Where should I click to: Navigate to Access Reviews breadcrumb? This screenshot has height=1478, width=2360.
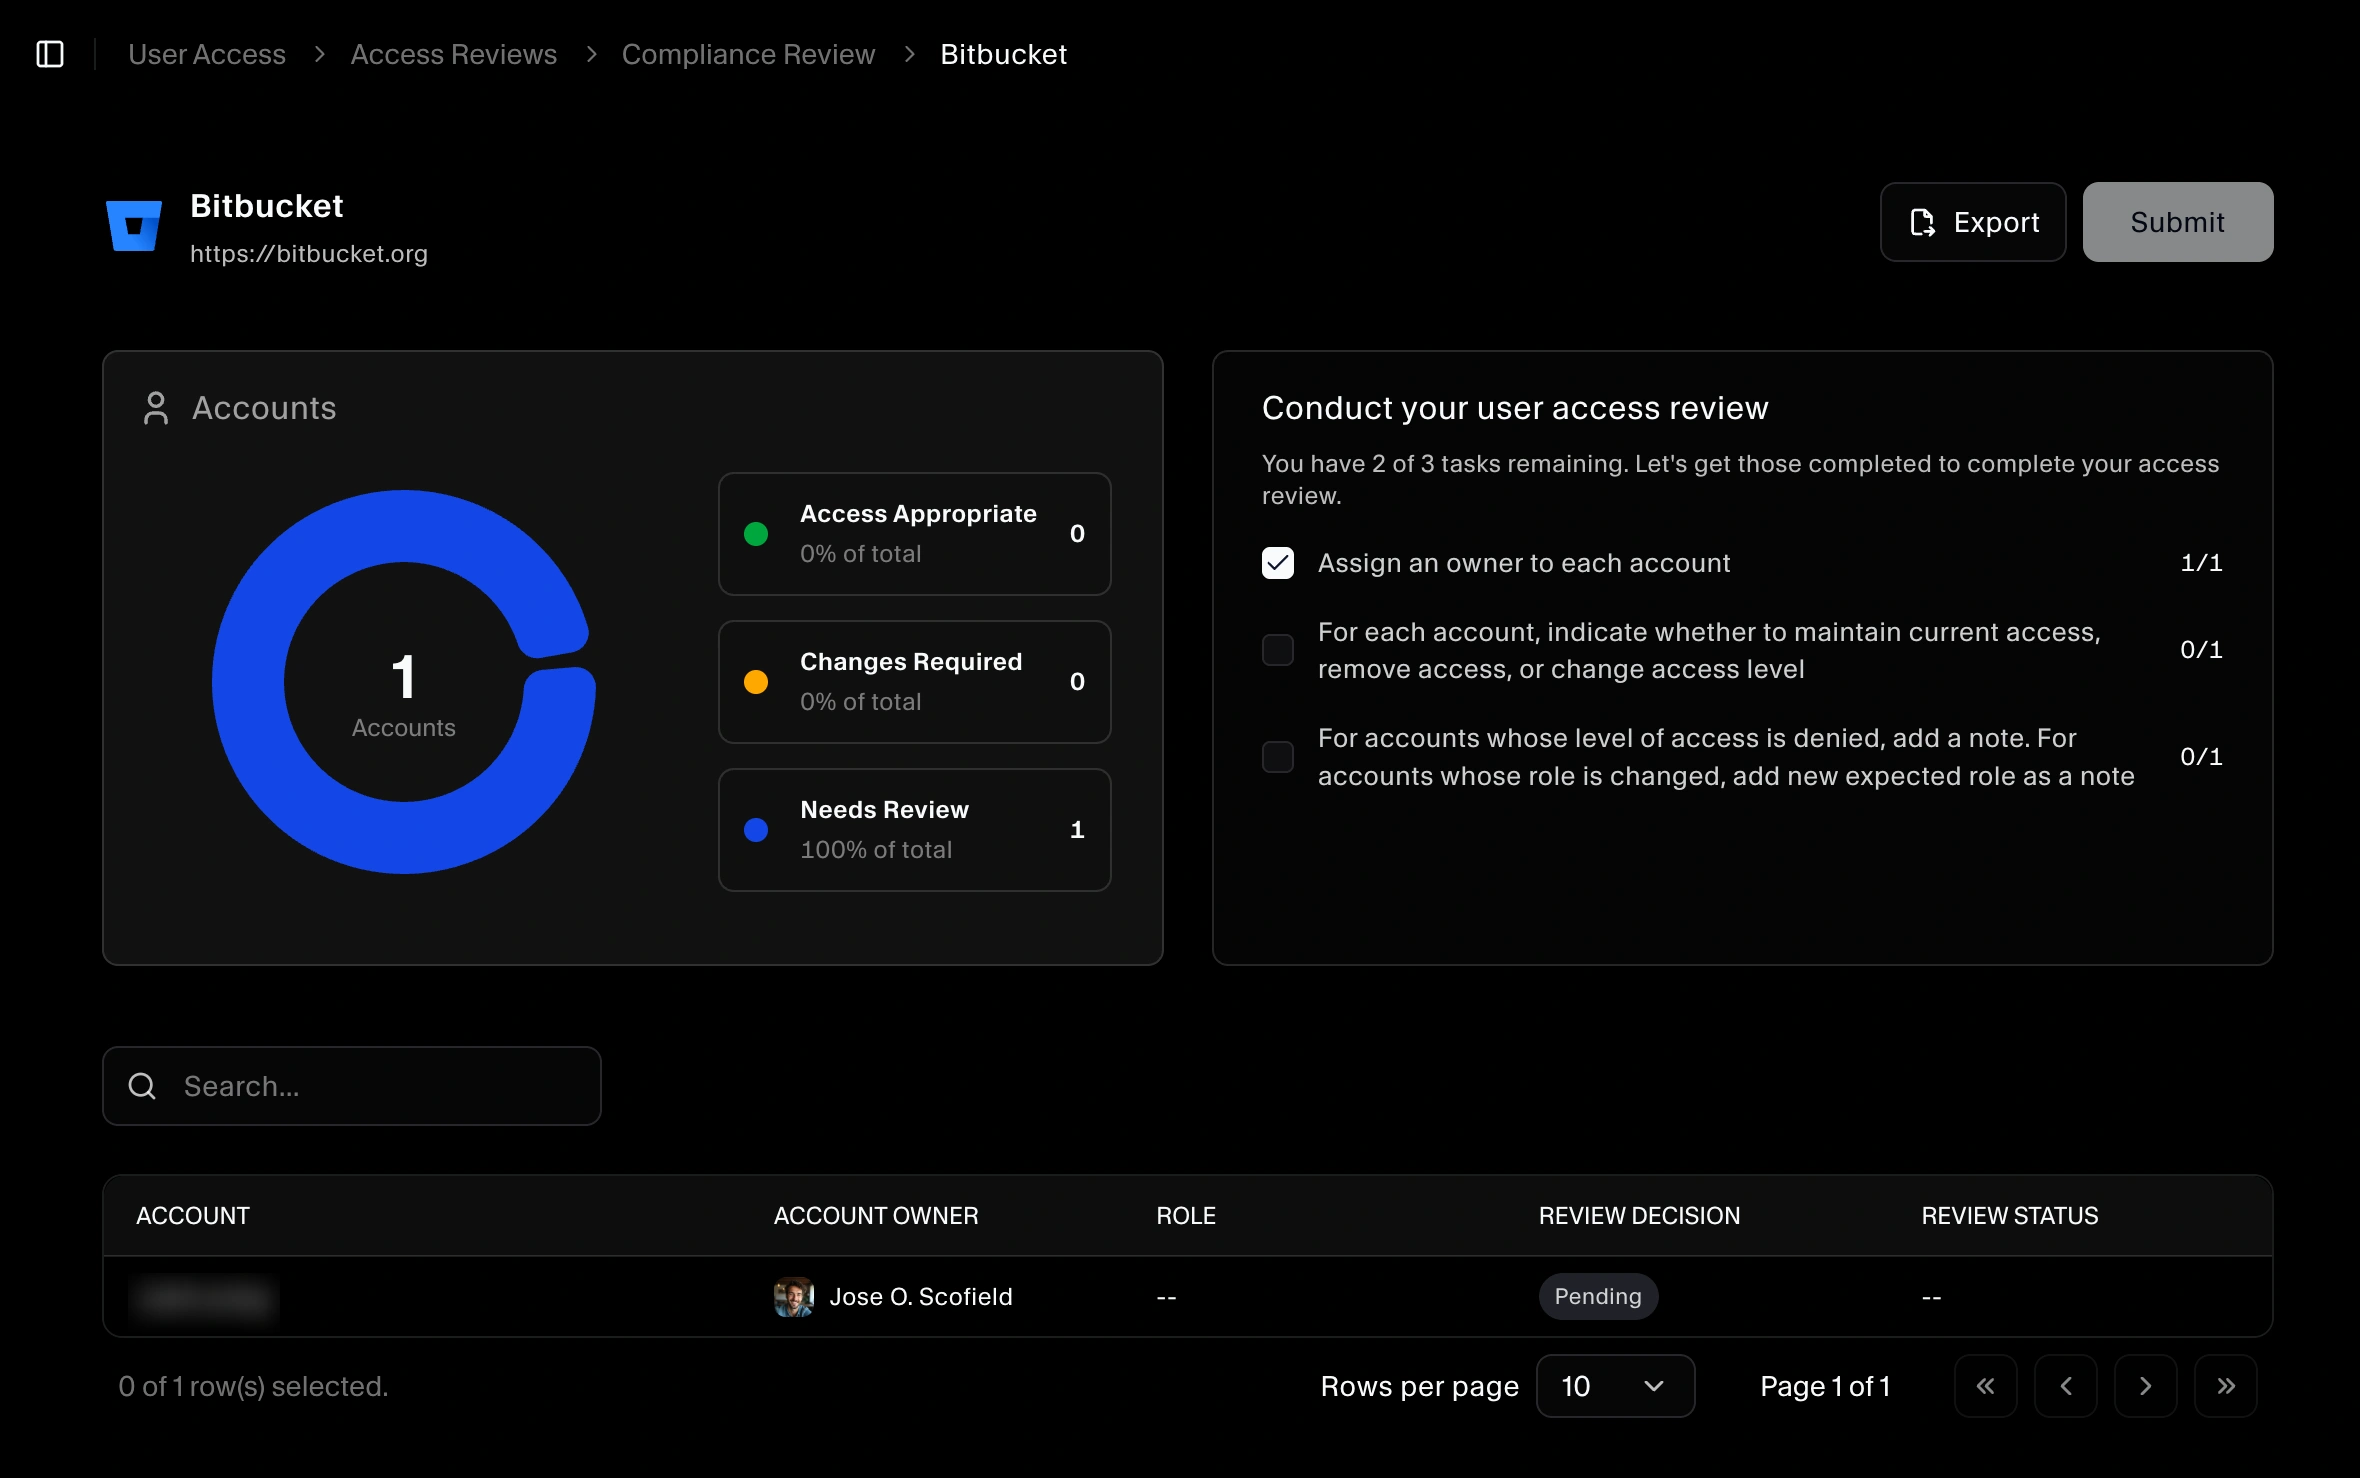(452, 54)
